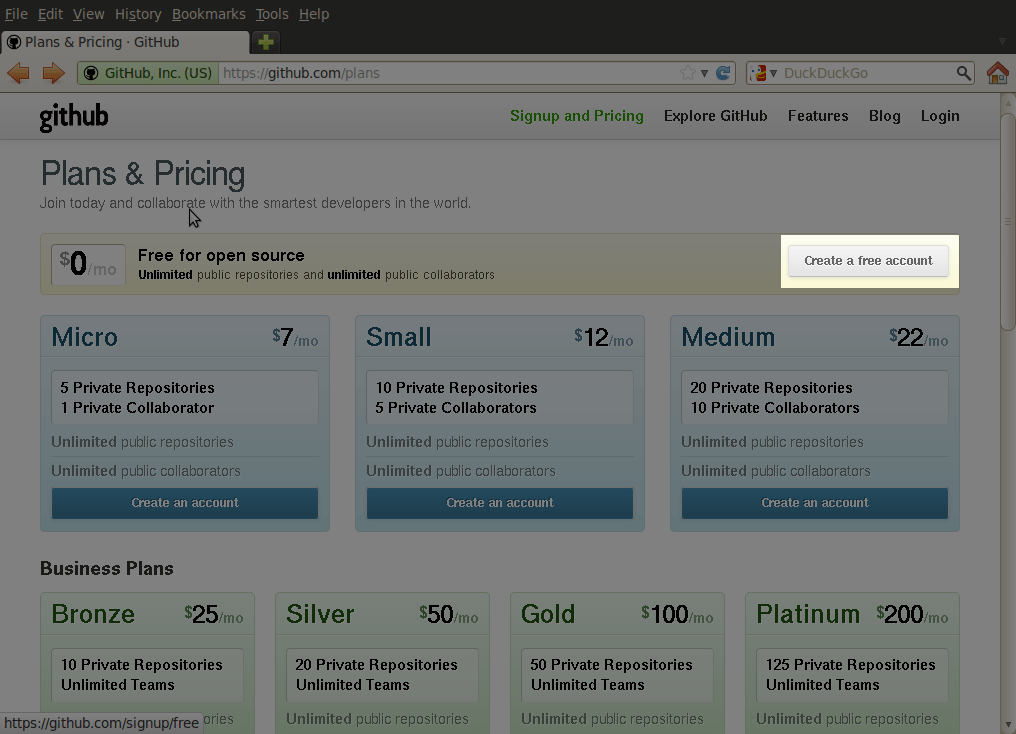
Task: Click the Join today and collaborate subtitle
Action: tap(255, 203)
